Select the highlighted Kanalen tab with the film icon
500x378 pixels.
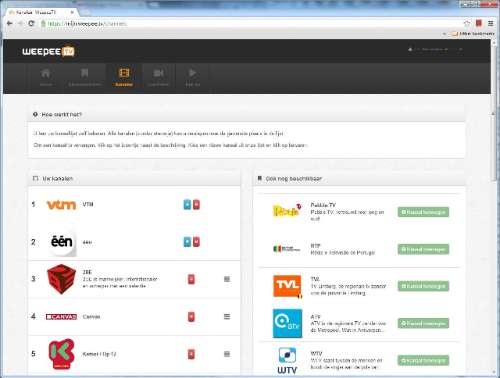coord(124,77)
